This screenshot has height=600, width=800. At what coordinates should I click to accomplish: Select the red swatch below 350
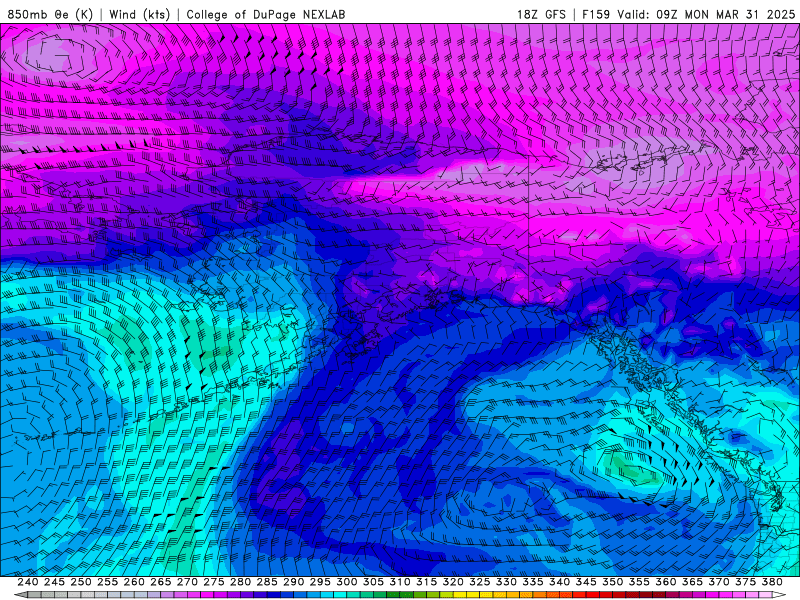click(619, 595)
